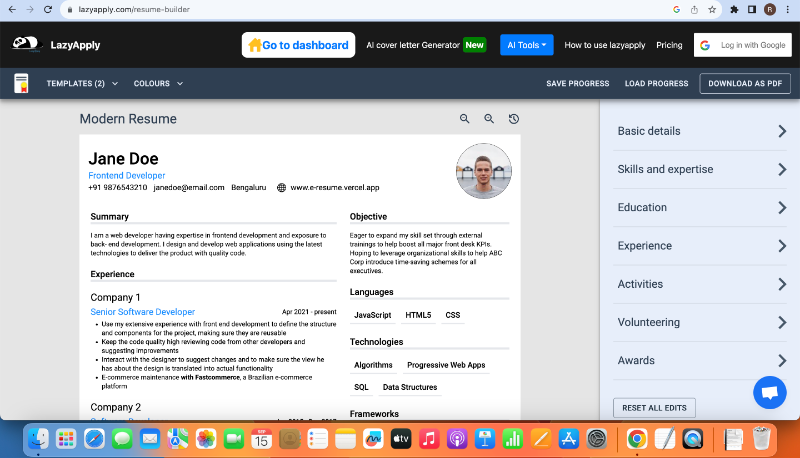
Task: Bookmark this page with the star icon
Action: click(712, 9)
